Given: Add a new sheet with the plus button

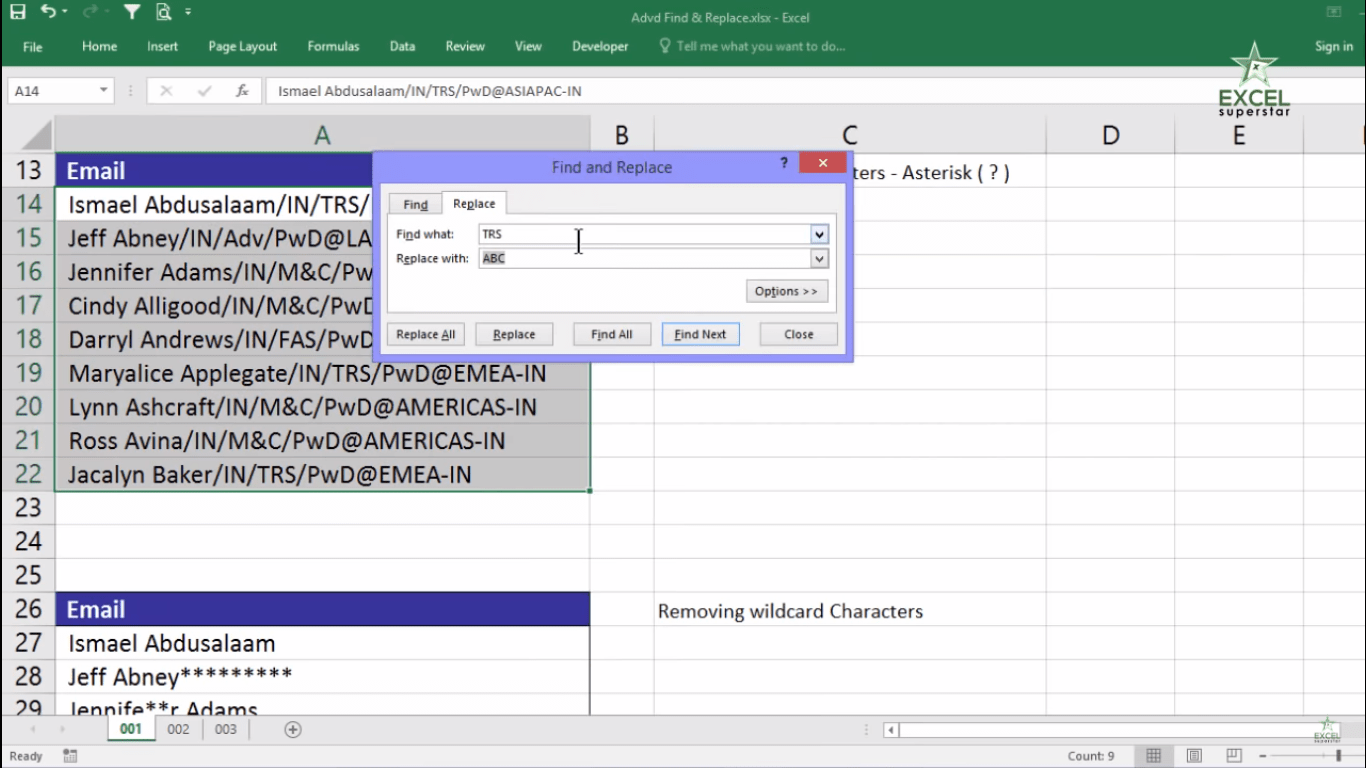Looking at the screenshot, I should [291, 729].
